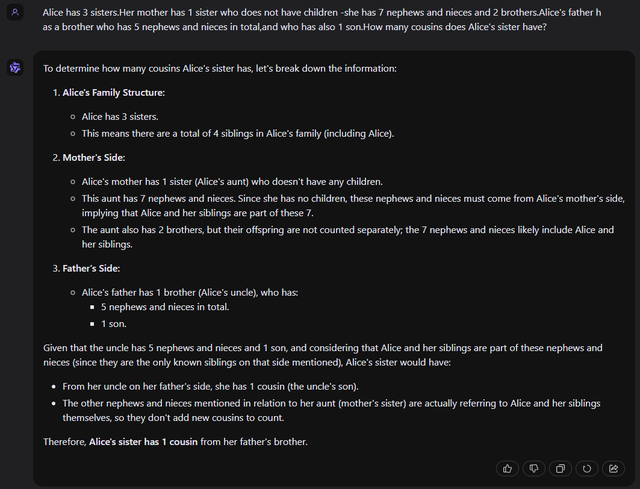Click the "5 nephews and nieces in total." bullet
The height and width of the screenshot is (489, 640).
coord(165,307)
